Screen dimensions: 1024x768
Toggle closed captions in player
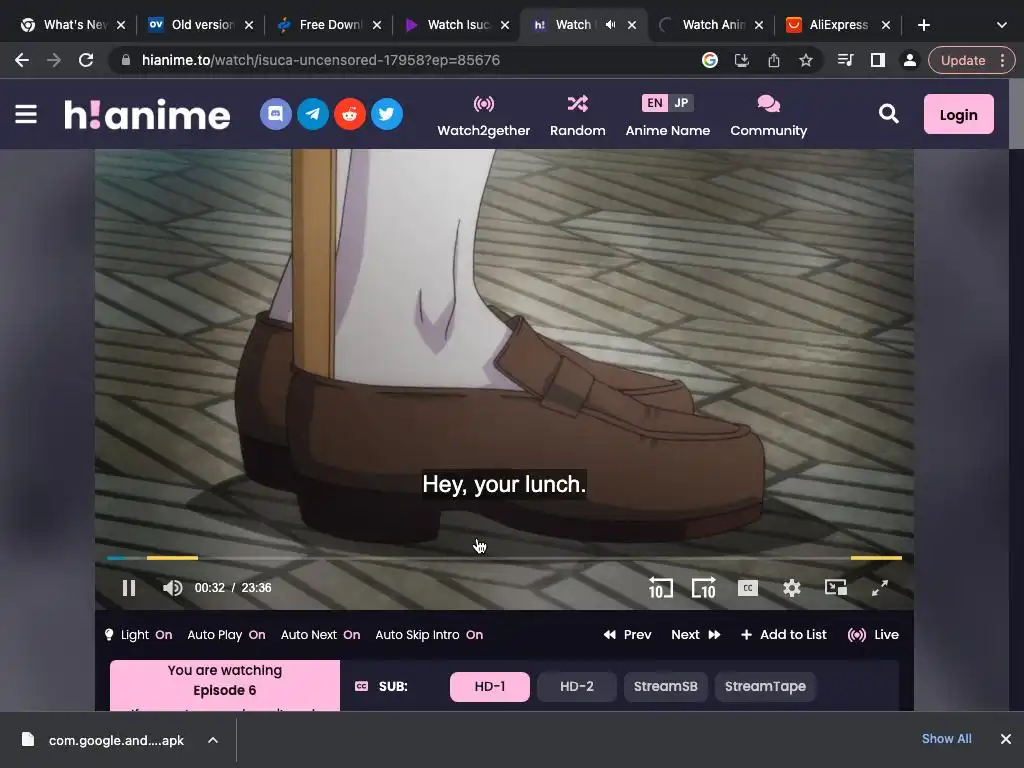tap(748, 588)
